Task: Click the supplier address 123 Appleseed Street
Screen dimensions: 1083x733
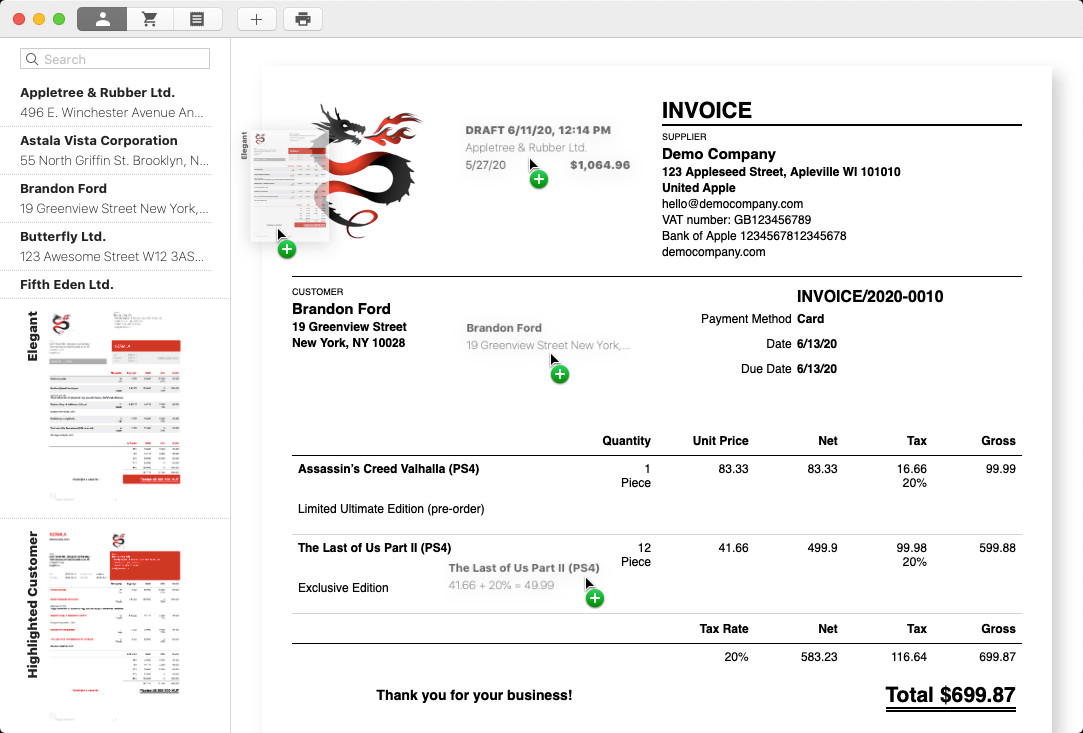Action: [x=780, y=172]
